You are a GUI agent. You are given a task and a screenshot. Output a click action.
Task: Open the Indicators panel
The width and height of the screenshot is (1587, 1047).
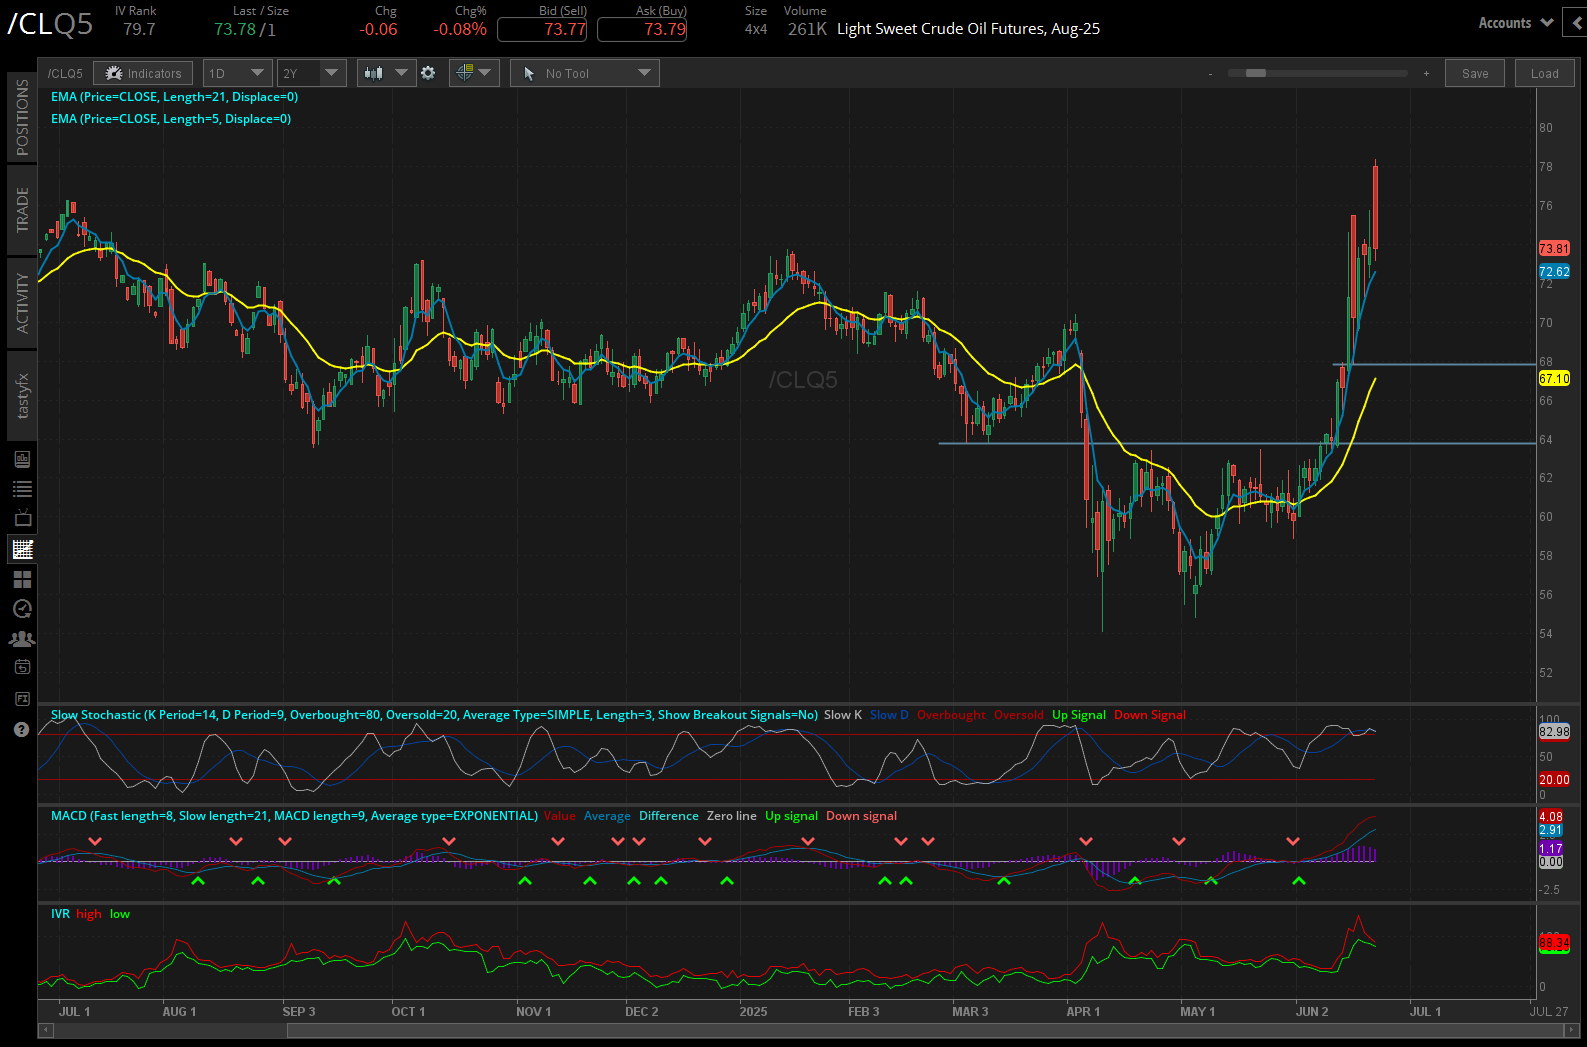[x=144, y=73]
